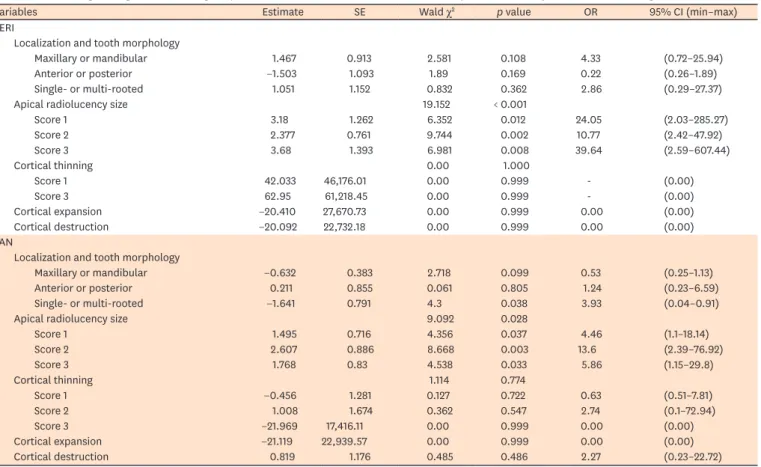Click the interval "(0.23–22.72)"
Screen dimensions: 761x467
click(693, 457)
